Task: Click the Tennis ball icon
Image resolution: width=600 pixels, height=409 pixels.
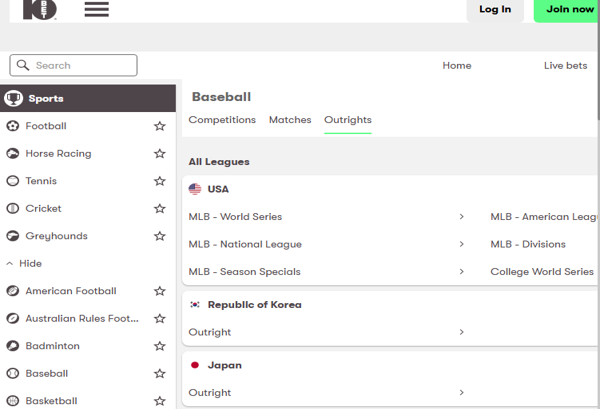Action: 13,181
